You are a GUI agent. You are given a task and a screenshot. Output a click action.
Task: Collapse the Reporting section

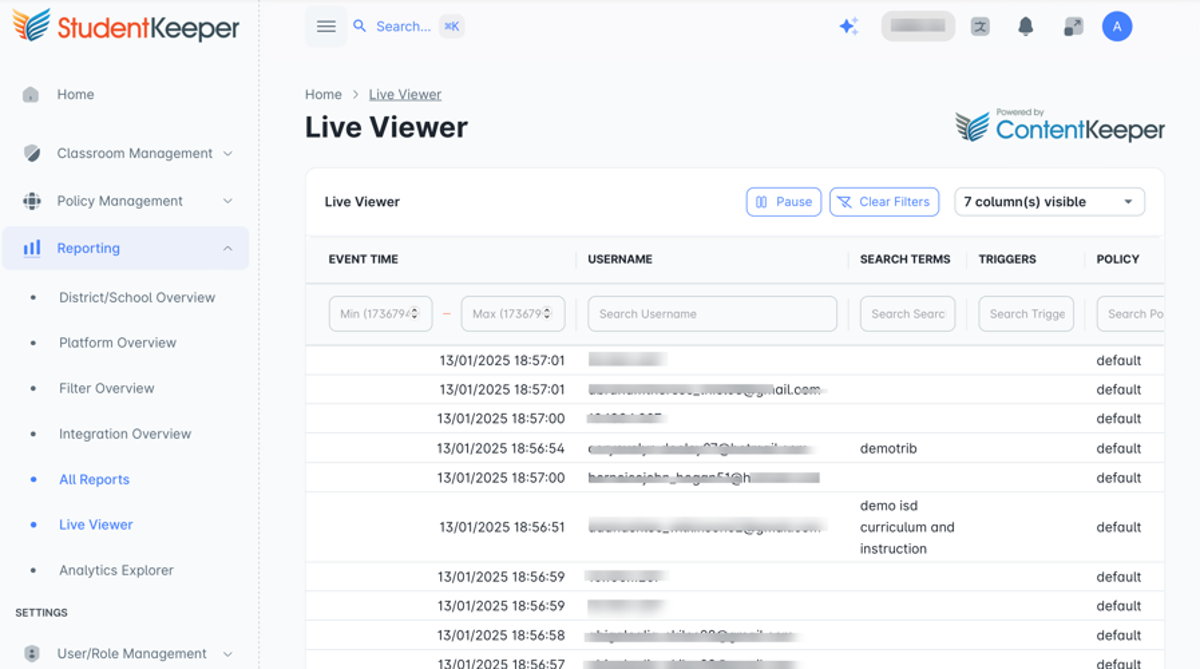(x=228, y=247)
